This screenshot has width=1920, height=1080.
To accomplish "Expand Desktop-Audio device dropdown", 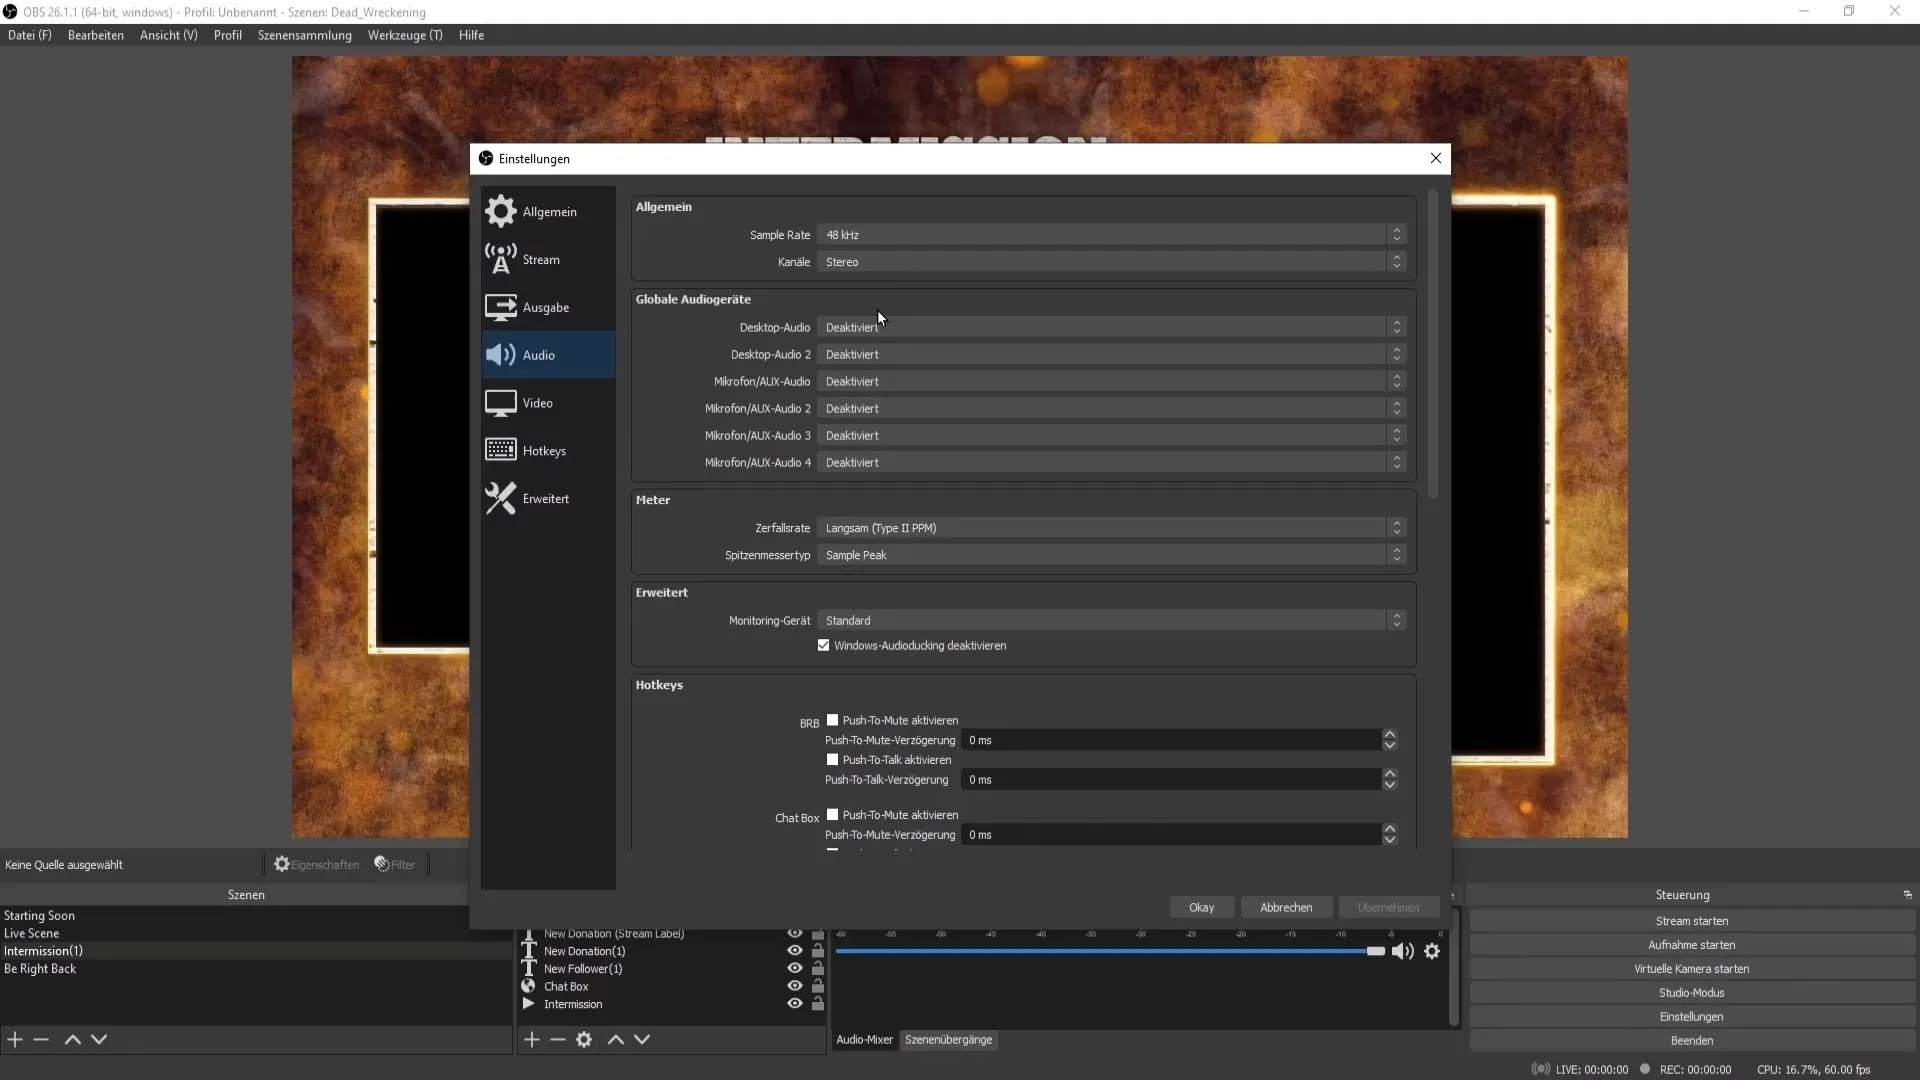I will (x=1396, y=326).
